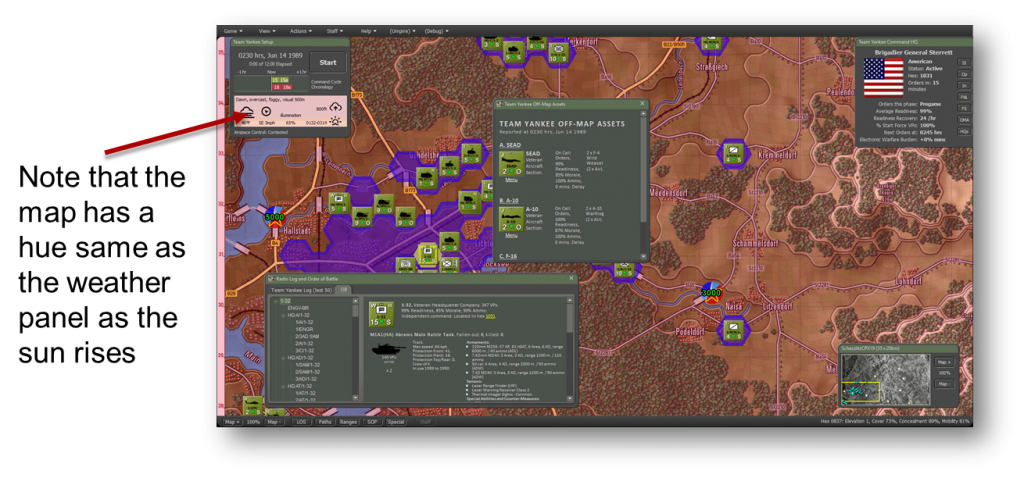The height and width of the screenshot is (478, 1024).
Task: Open the Command Cycle Chronology link
Action: click(x=327, y=84)
